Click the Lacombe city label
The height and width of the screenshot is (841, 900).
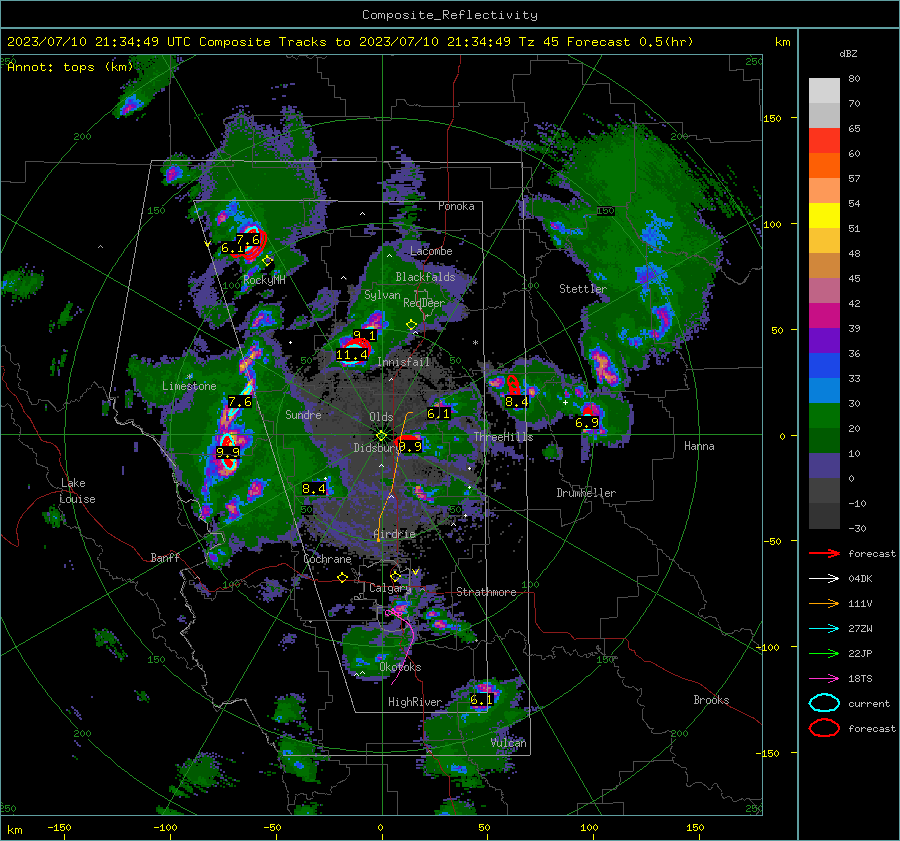pos(431,251)
